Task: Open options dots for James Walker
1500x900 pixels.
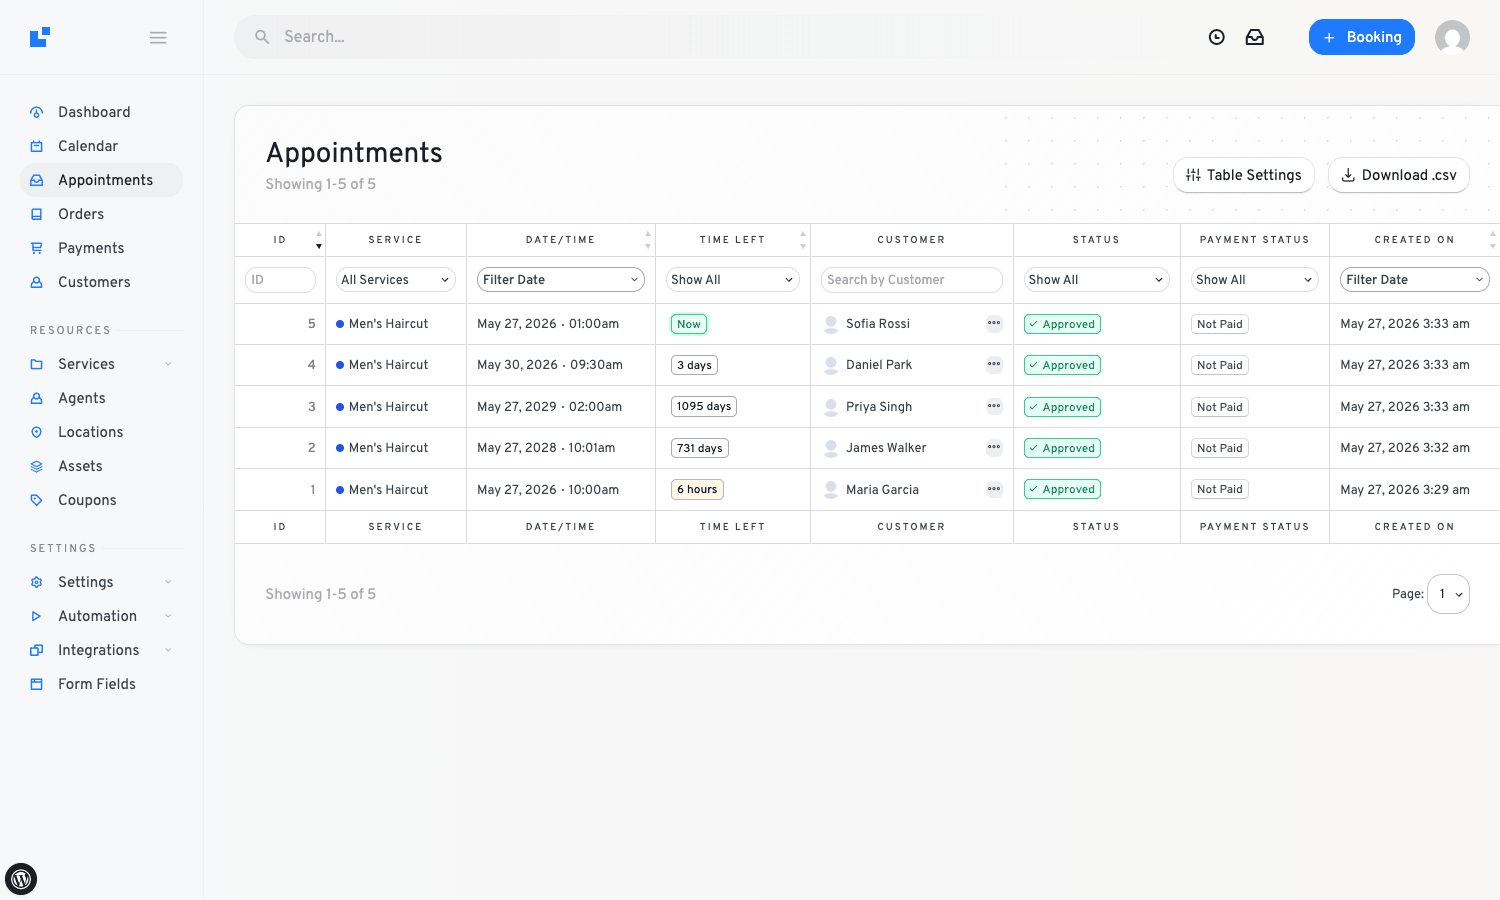Action: click(994, 447)
